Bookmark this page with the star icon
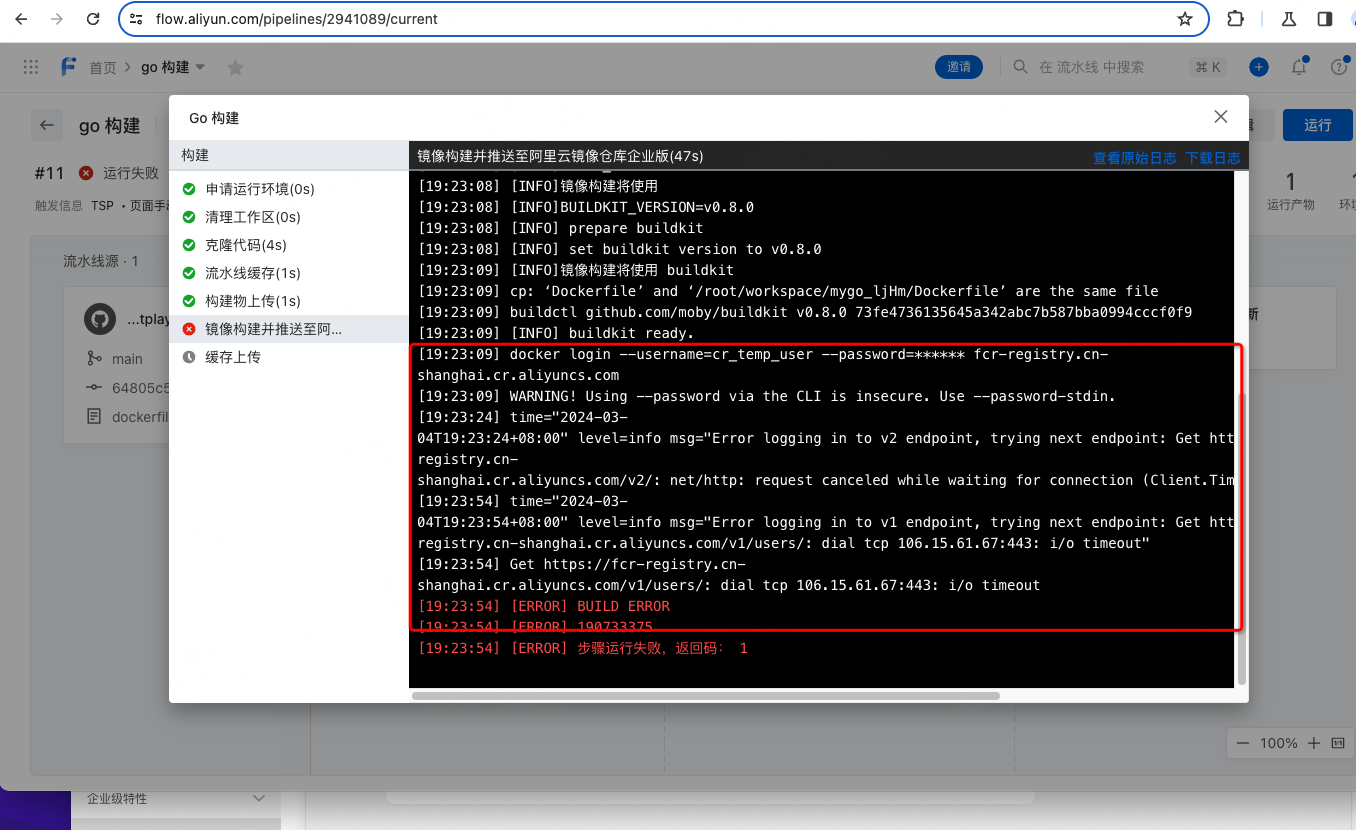Image resolution: width=1356 pixels, height=830 pixels. [1185, 19]
